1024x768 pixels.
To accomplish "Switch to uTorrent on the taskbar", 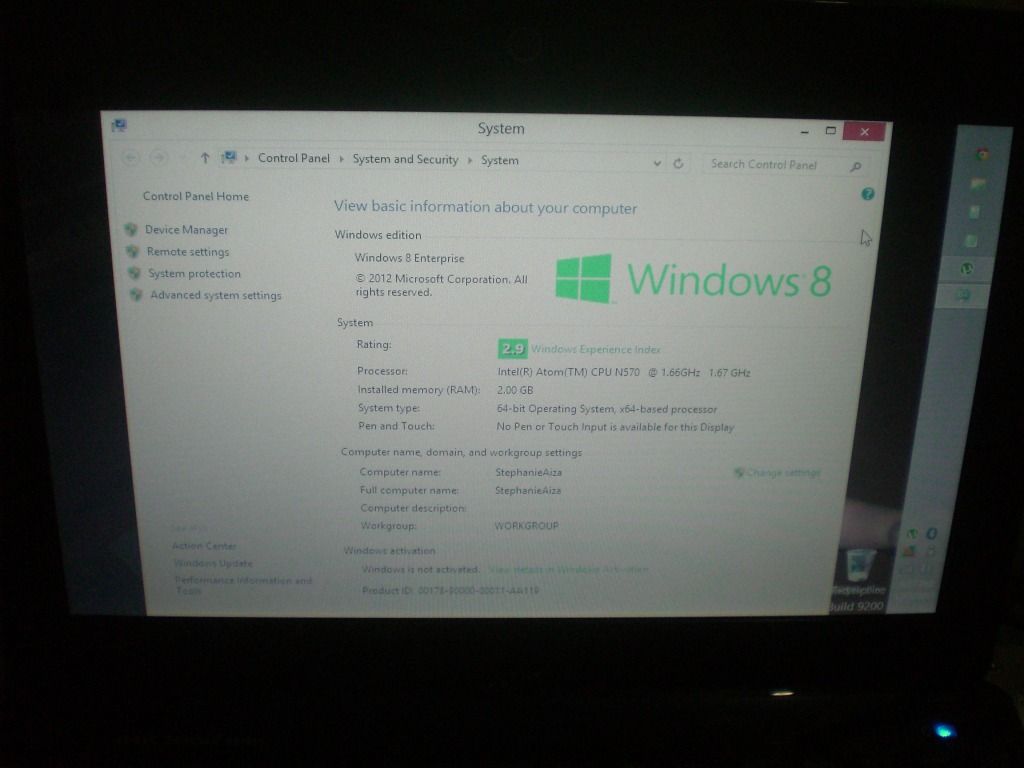I will [x=967, y=268].
